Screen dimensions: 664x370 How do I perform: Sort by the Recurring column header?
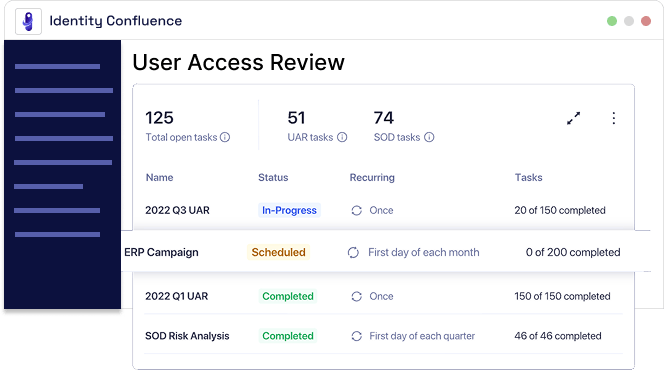[372, 178]
